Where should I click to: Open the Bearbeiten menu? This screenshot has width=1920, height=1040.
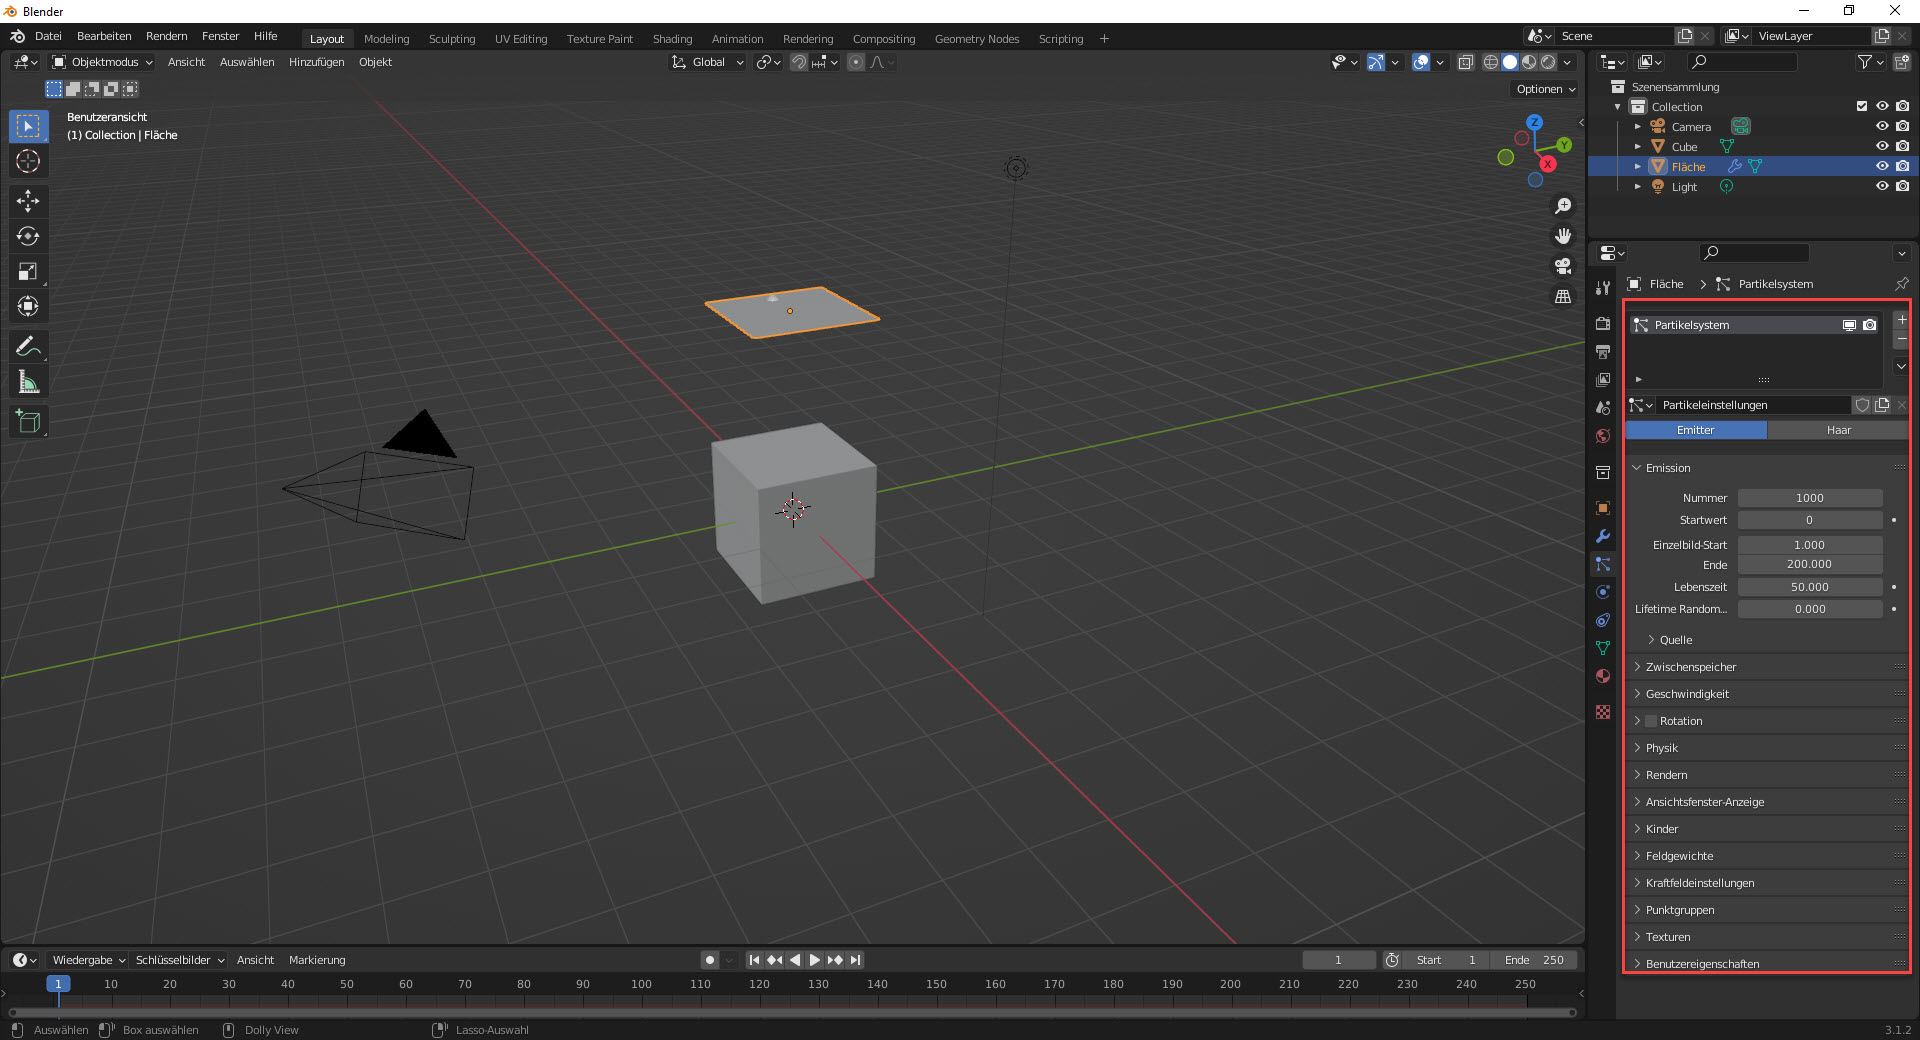(x=104, y=36)
